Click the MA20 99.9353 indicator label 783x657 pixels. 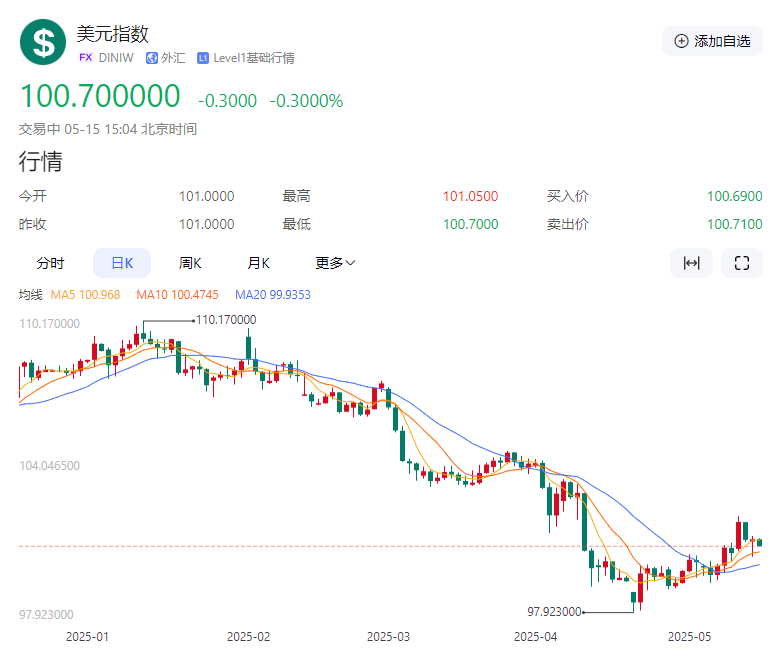273,295
